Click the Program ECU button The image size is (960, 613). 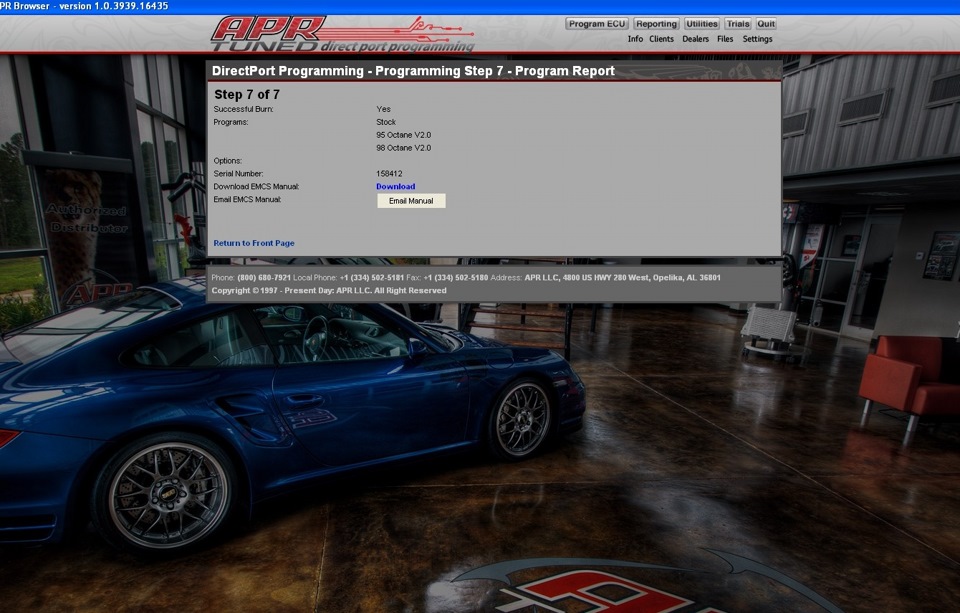click(x=597, y=24)
